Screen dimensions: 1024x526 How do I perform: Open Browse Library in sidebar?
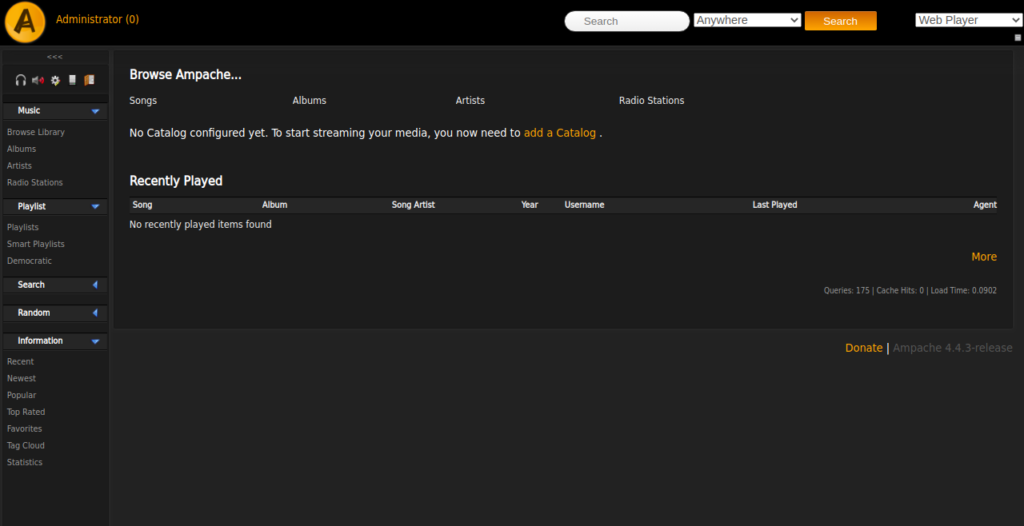[36, 132]
